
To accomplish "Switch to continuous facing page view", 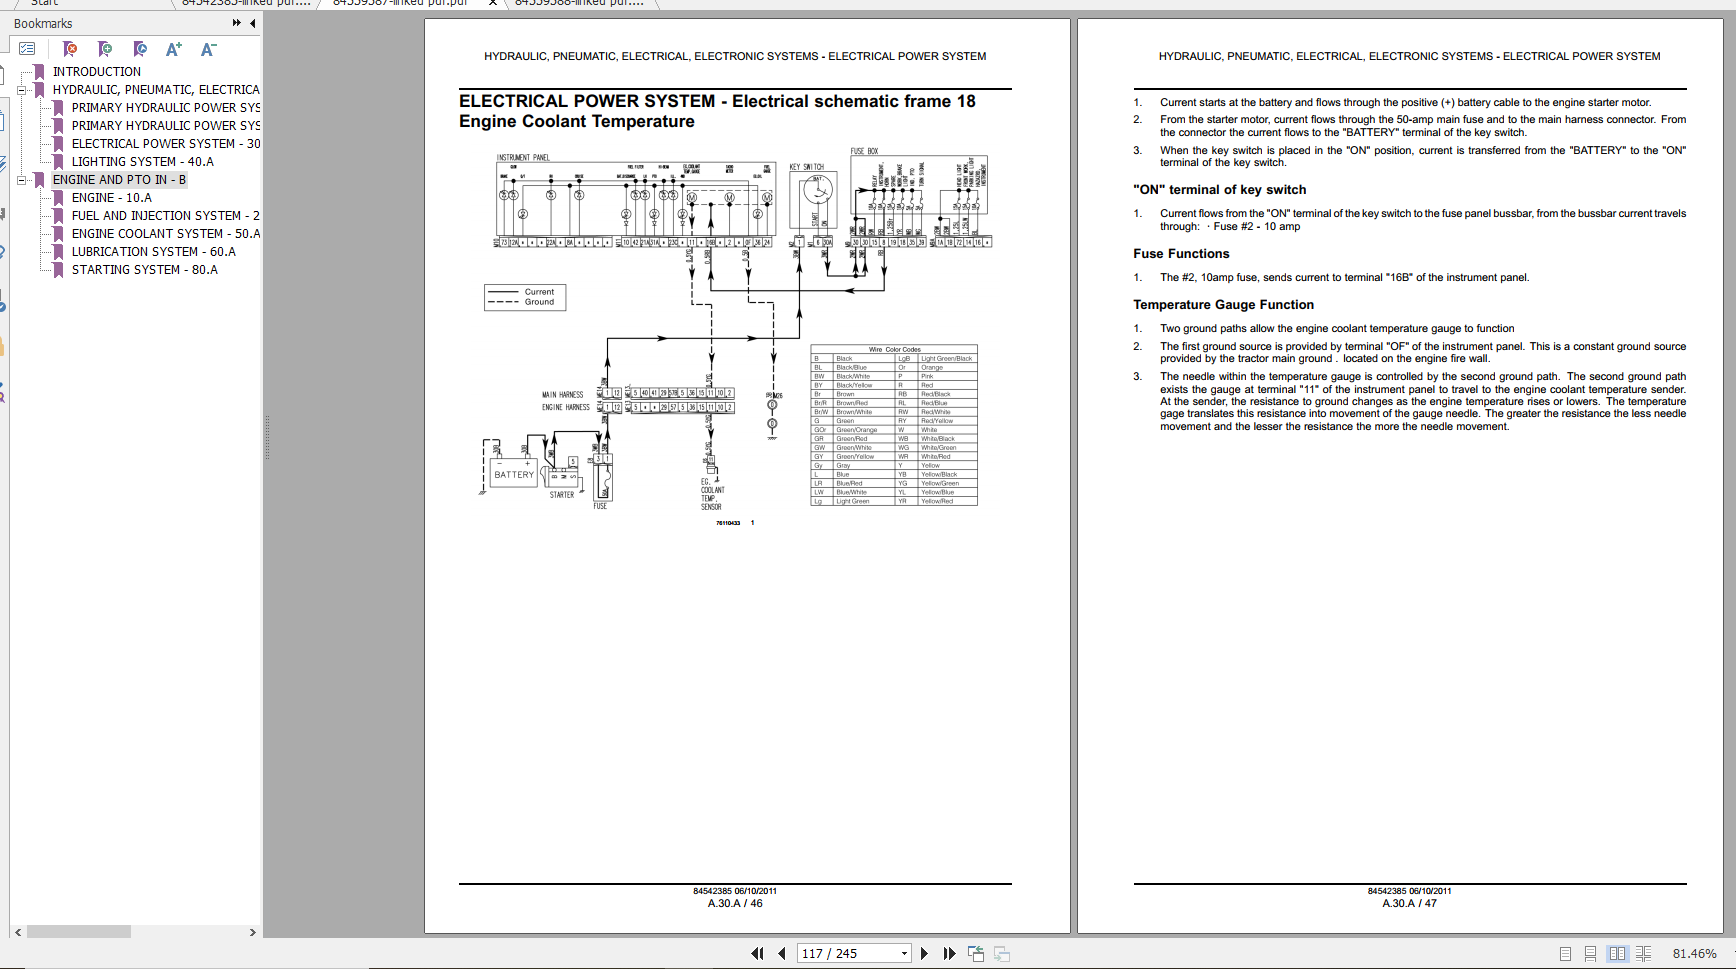I will (1643, 954).
